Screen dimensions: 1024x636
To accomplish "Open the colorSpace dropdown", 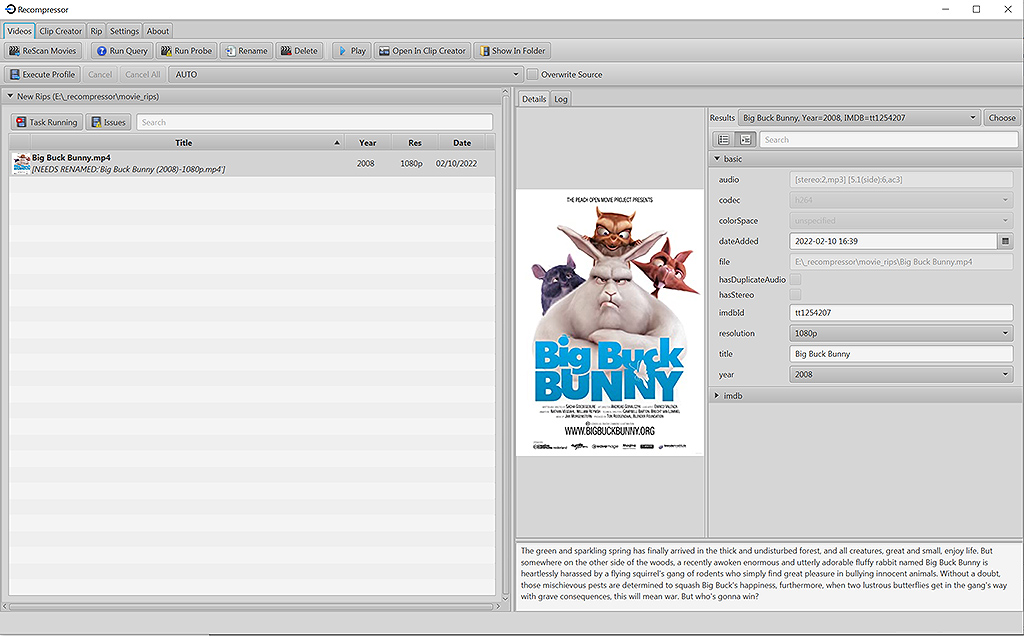I will coord(901,221).
